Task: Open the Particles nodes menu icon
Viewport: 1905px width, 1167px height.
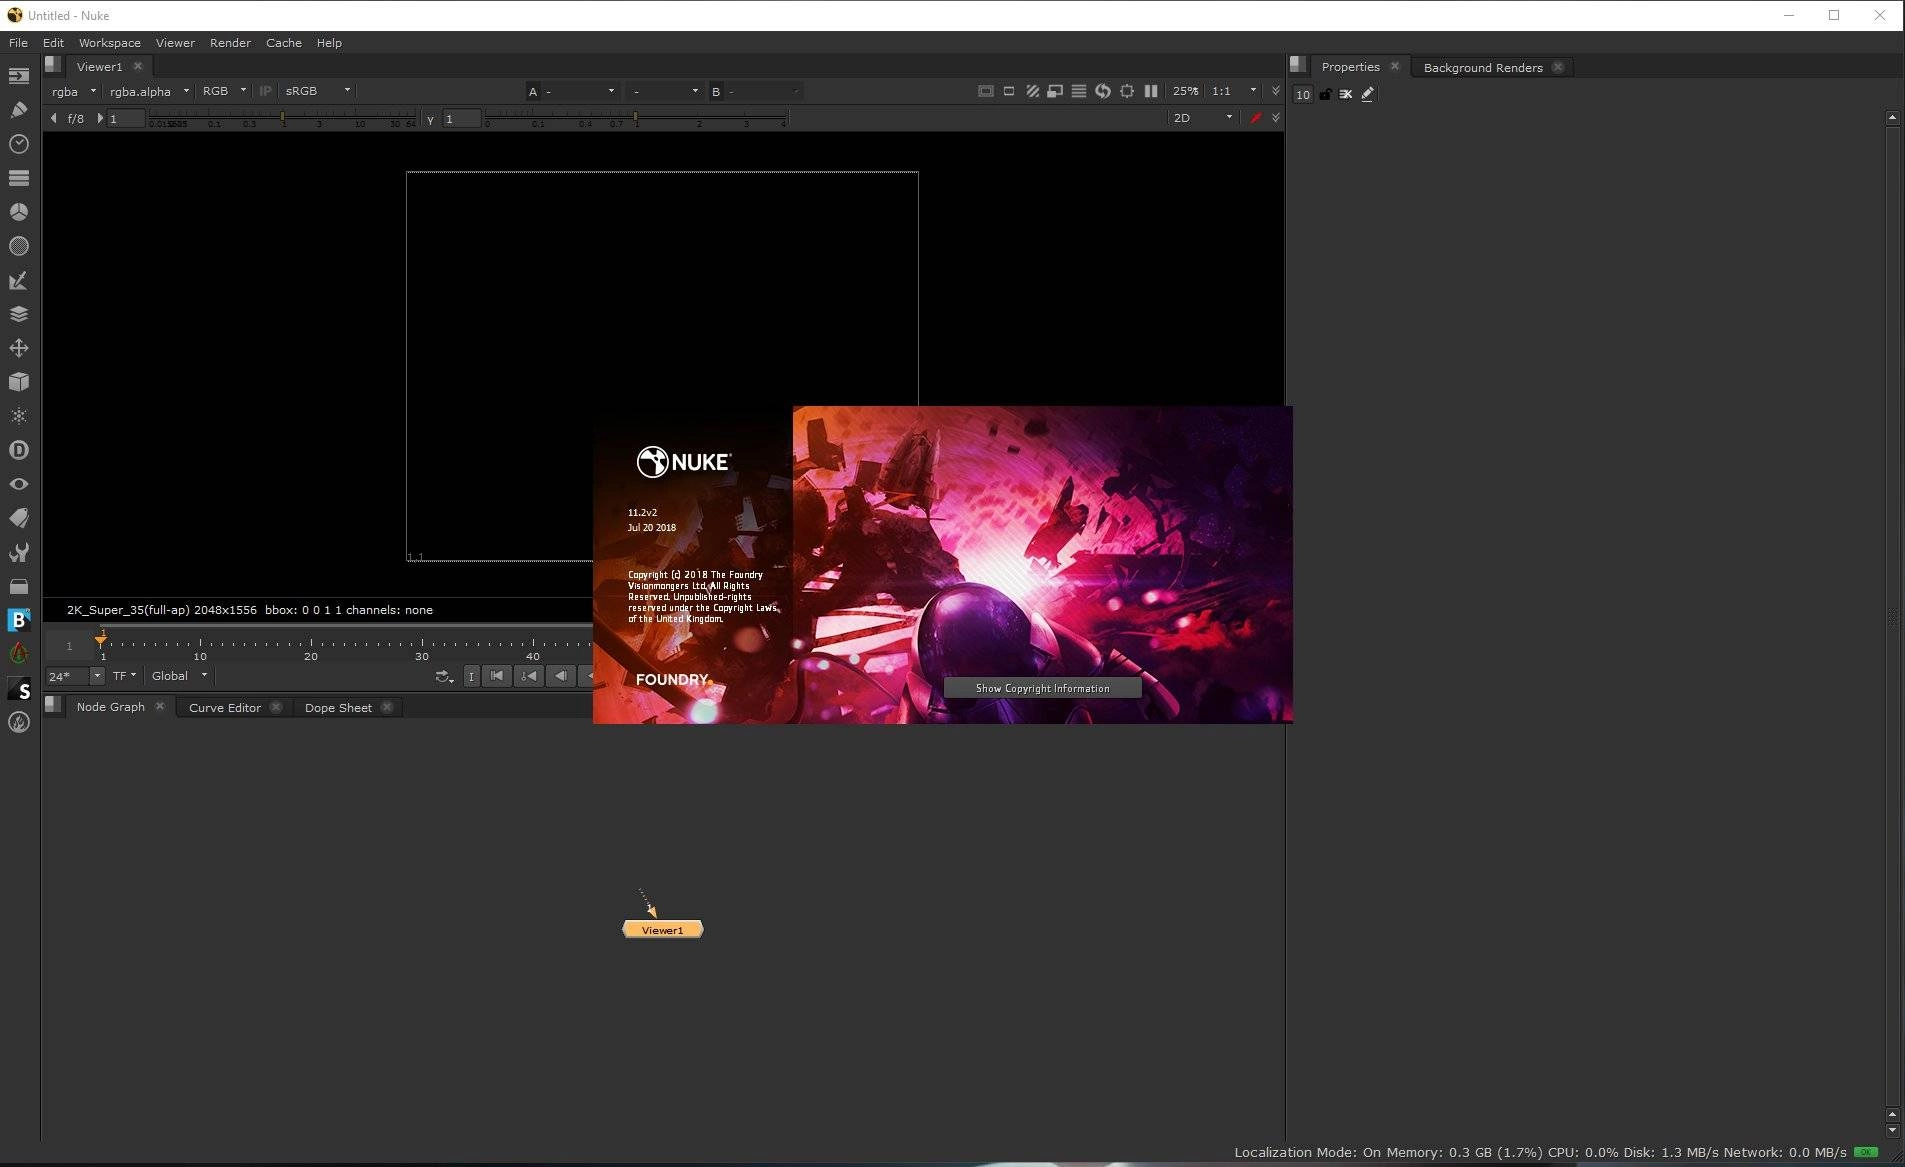Action: pos(19,416)
